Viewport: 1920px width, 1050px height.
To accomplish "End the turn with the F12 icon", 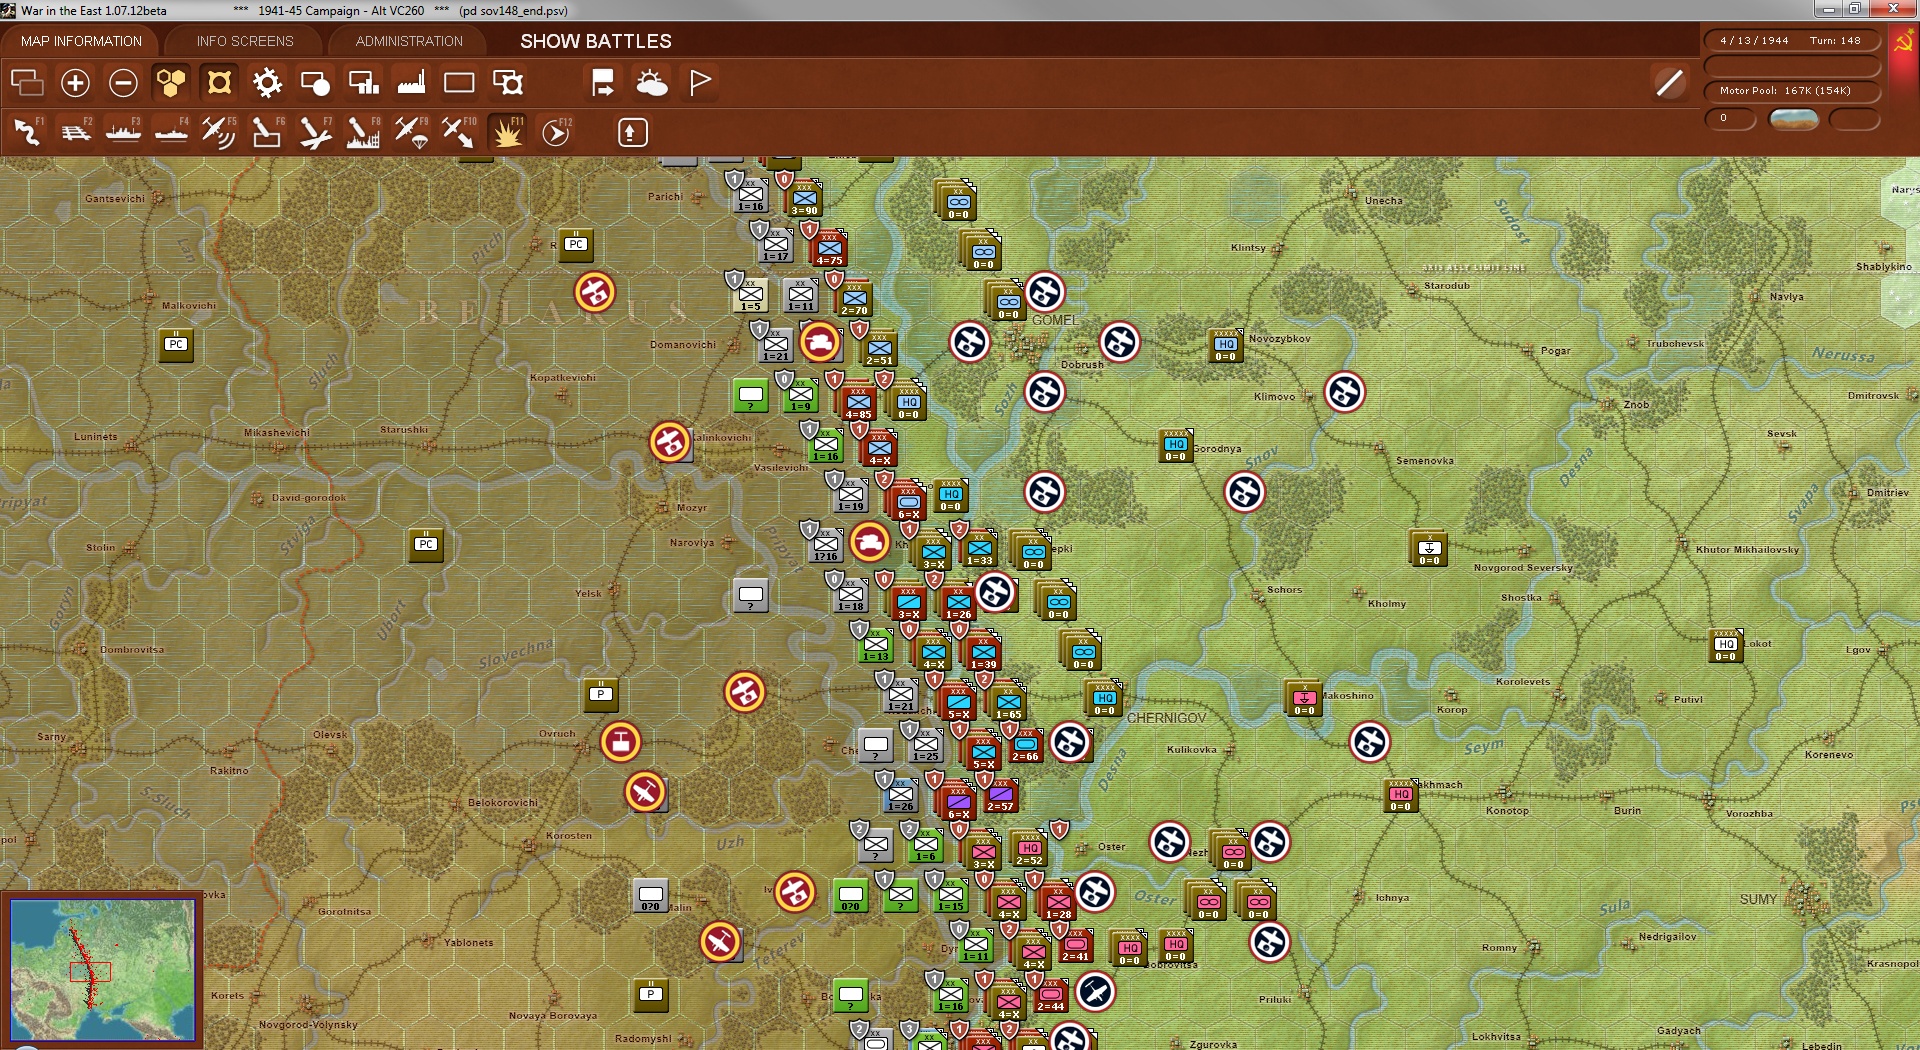I will tap(556, 131).
